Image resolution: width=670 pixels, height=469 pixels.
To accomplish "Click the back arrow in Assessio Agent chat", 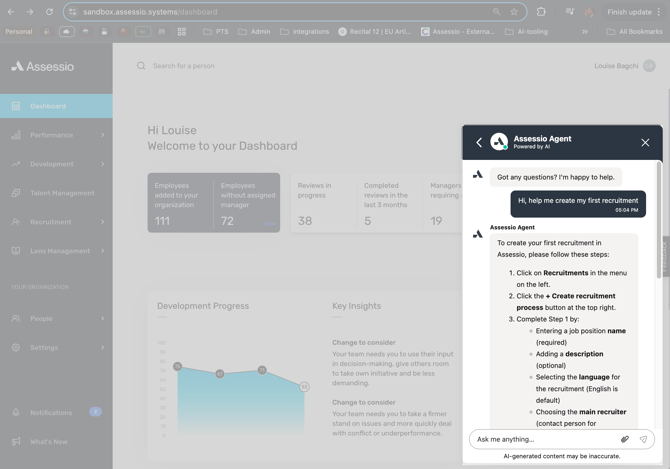I will (x=479, y=143).
